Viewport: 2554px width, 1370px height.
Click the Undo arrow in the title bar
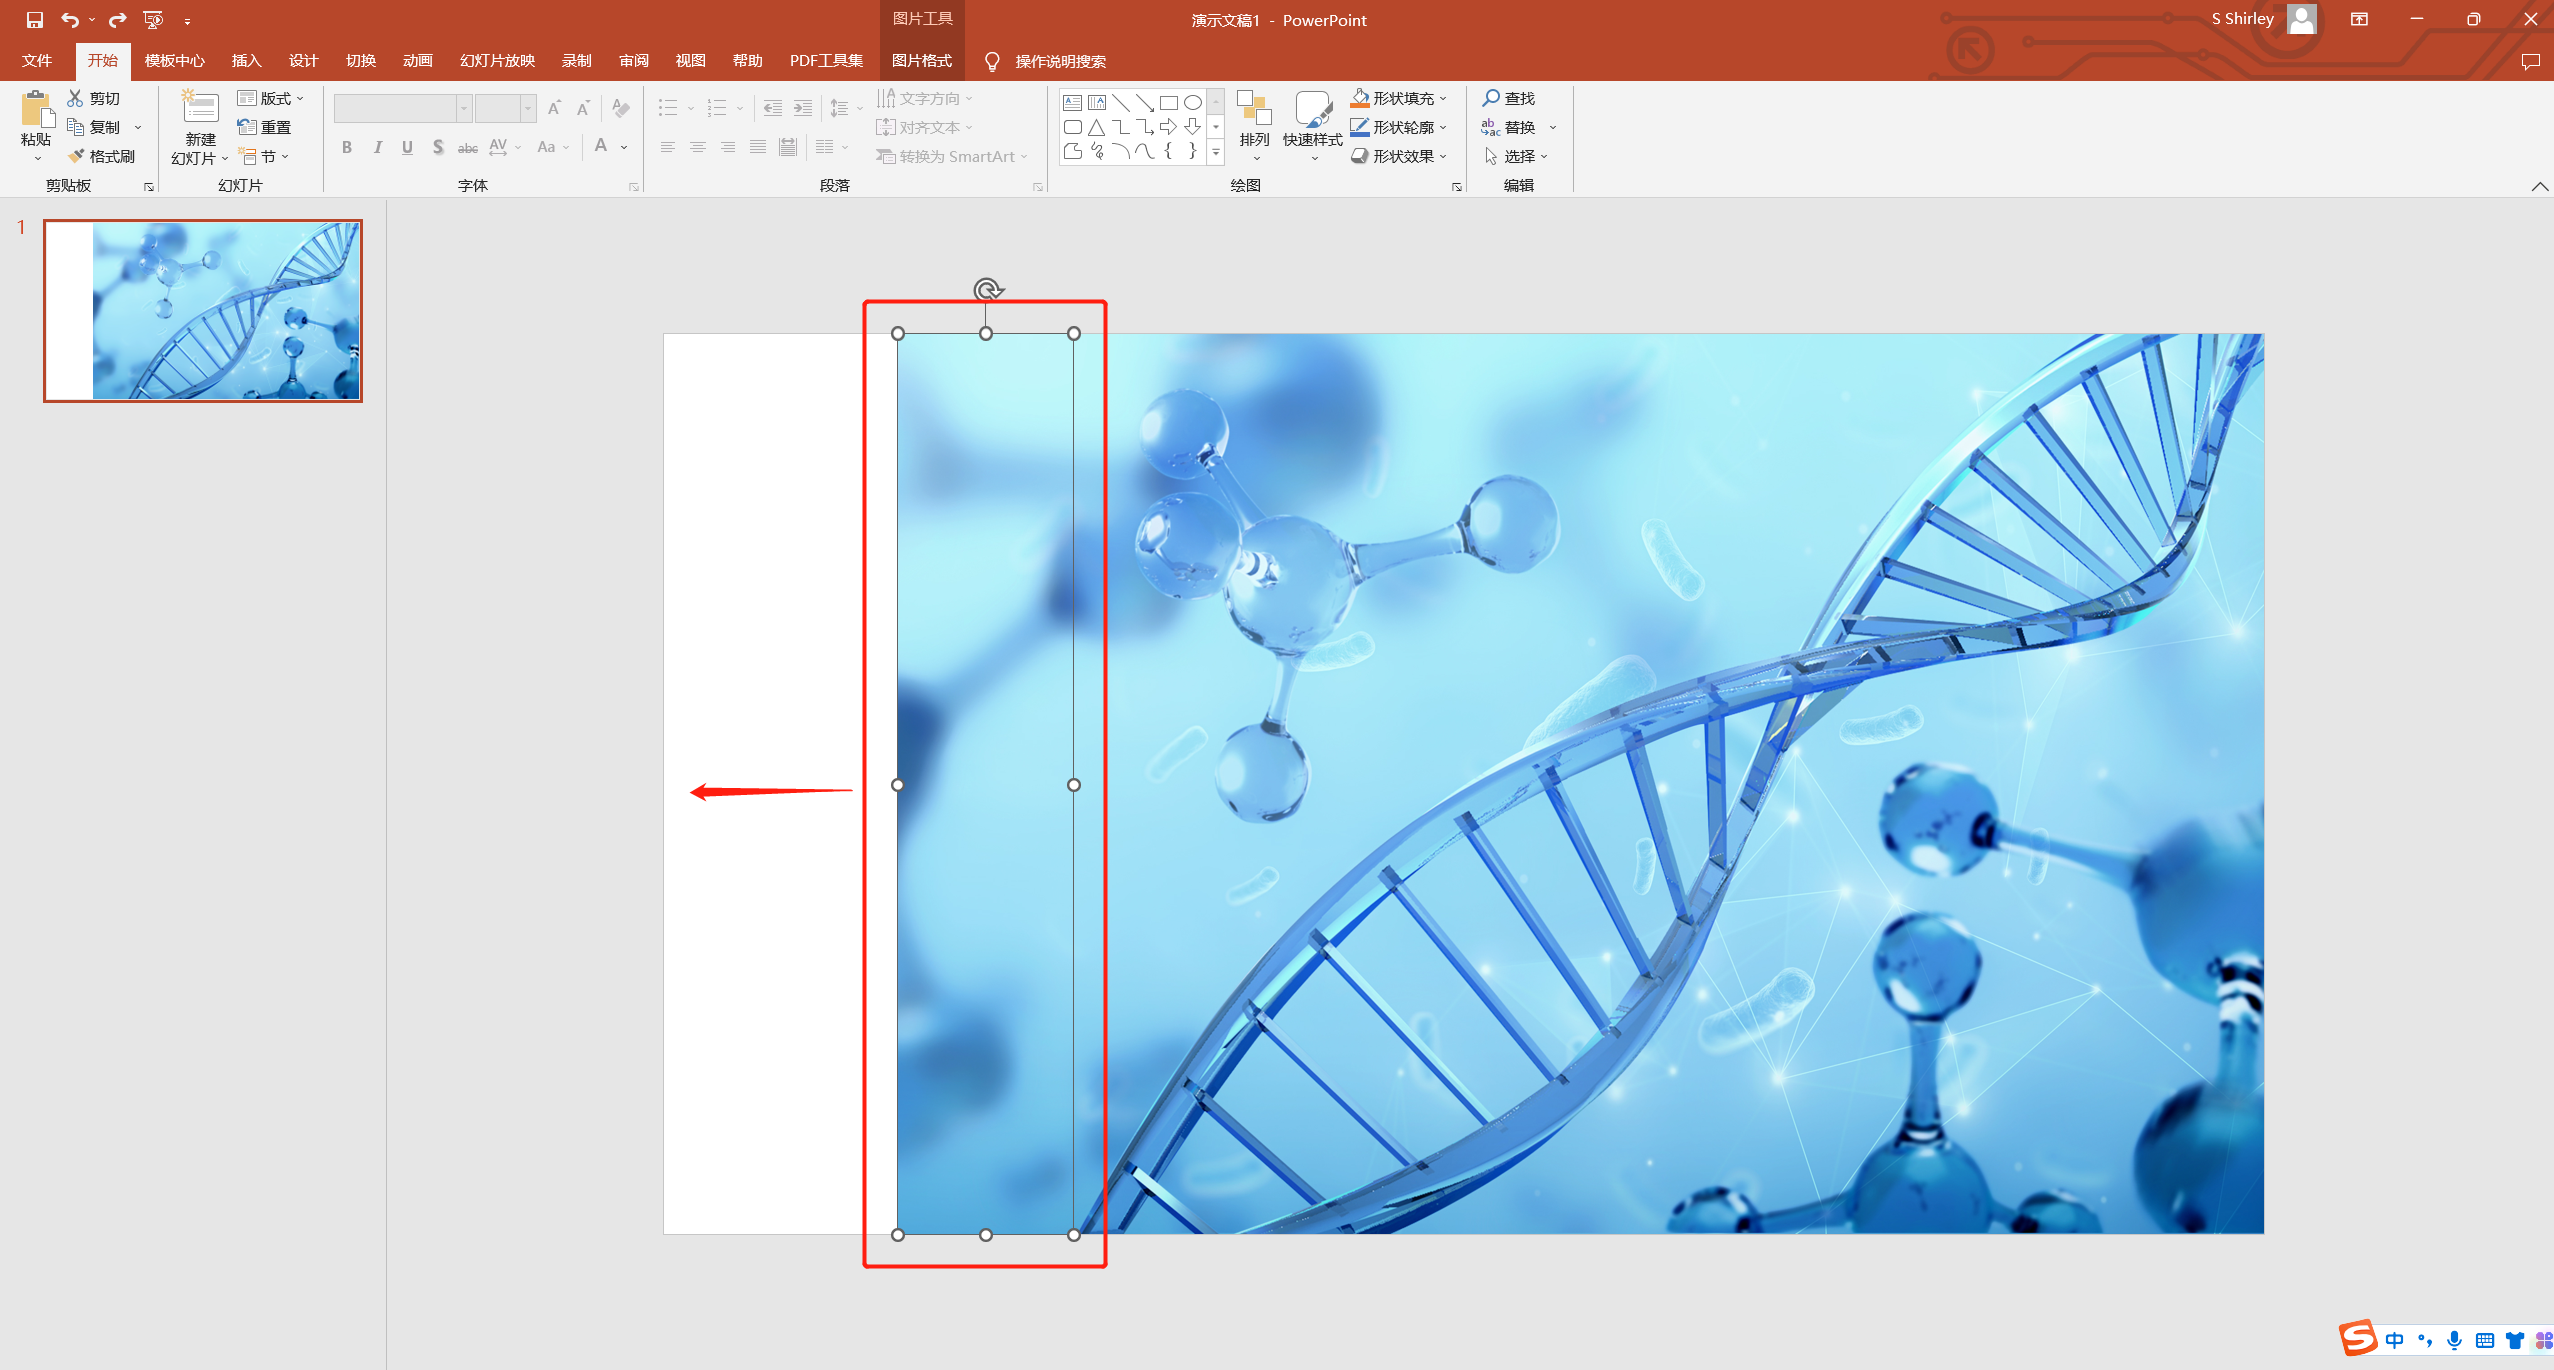[x=69, y=19]
